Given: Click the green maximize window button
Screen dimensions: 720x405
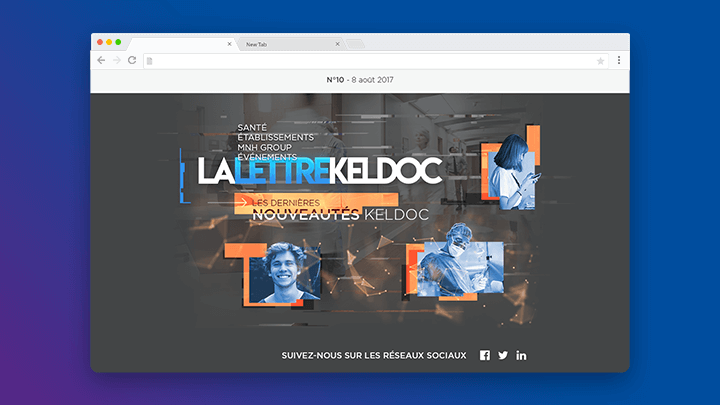Looking at the screenshot, I should coord(118,42).
